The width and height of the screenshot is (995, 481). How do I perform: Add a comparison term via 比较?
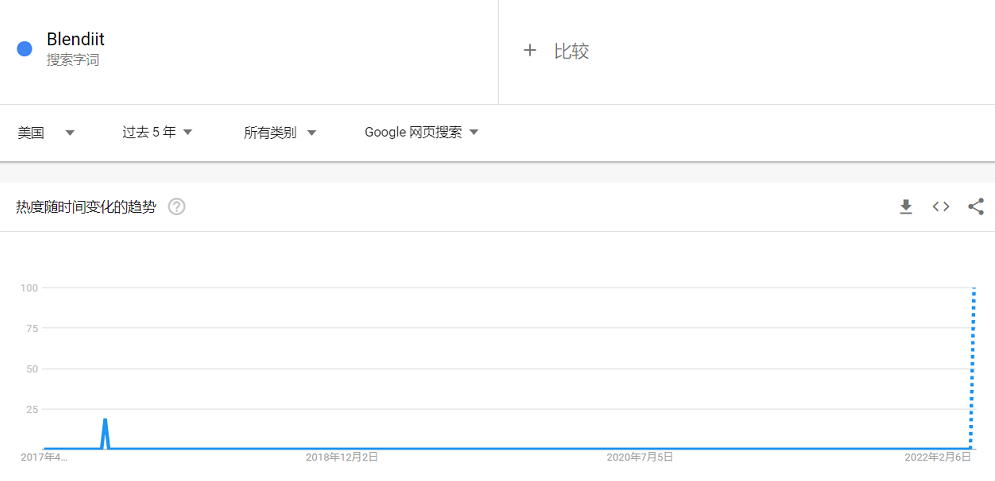pos(571,51)
